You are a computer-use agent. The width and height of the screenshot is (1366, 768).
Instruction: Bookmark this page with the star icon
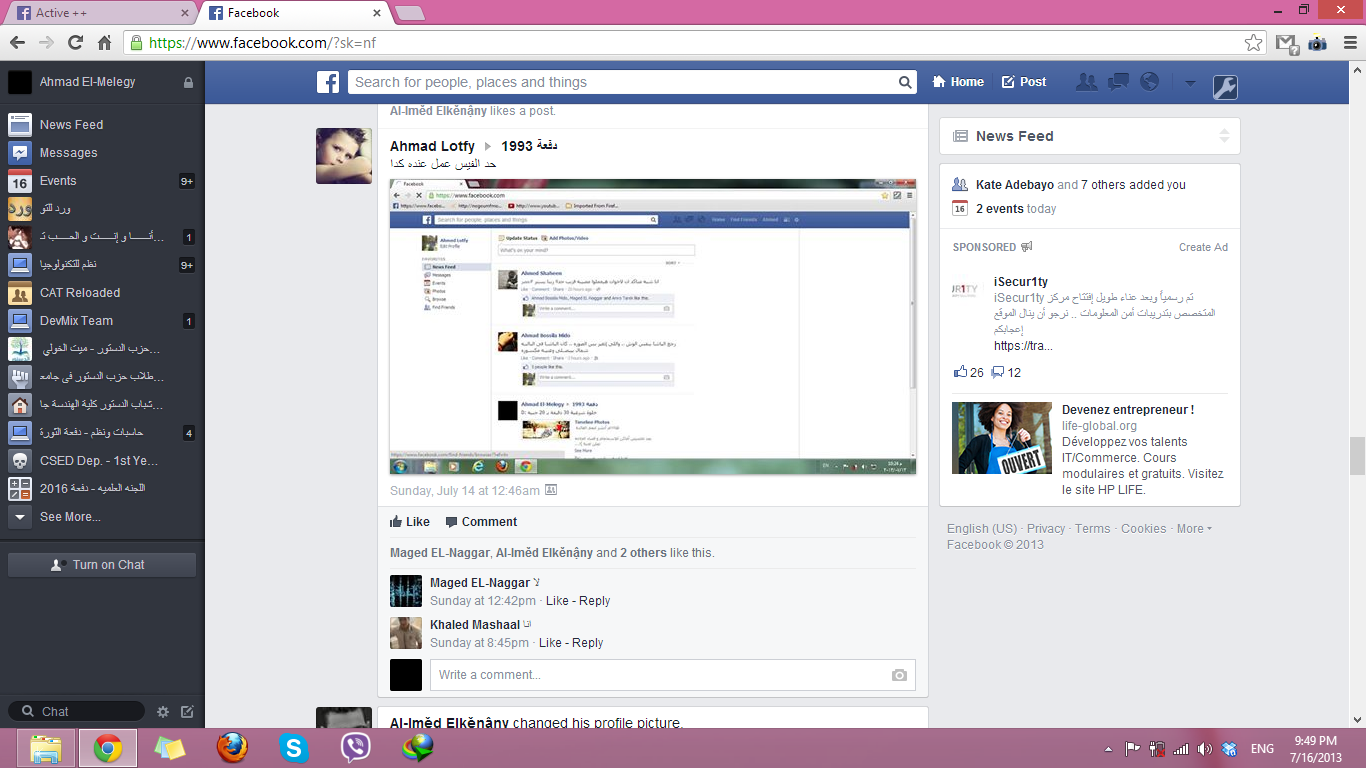(x=1253, y=43)
